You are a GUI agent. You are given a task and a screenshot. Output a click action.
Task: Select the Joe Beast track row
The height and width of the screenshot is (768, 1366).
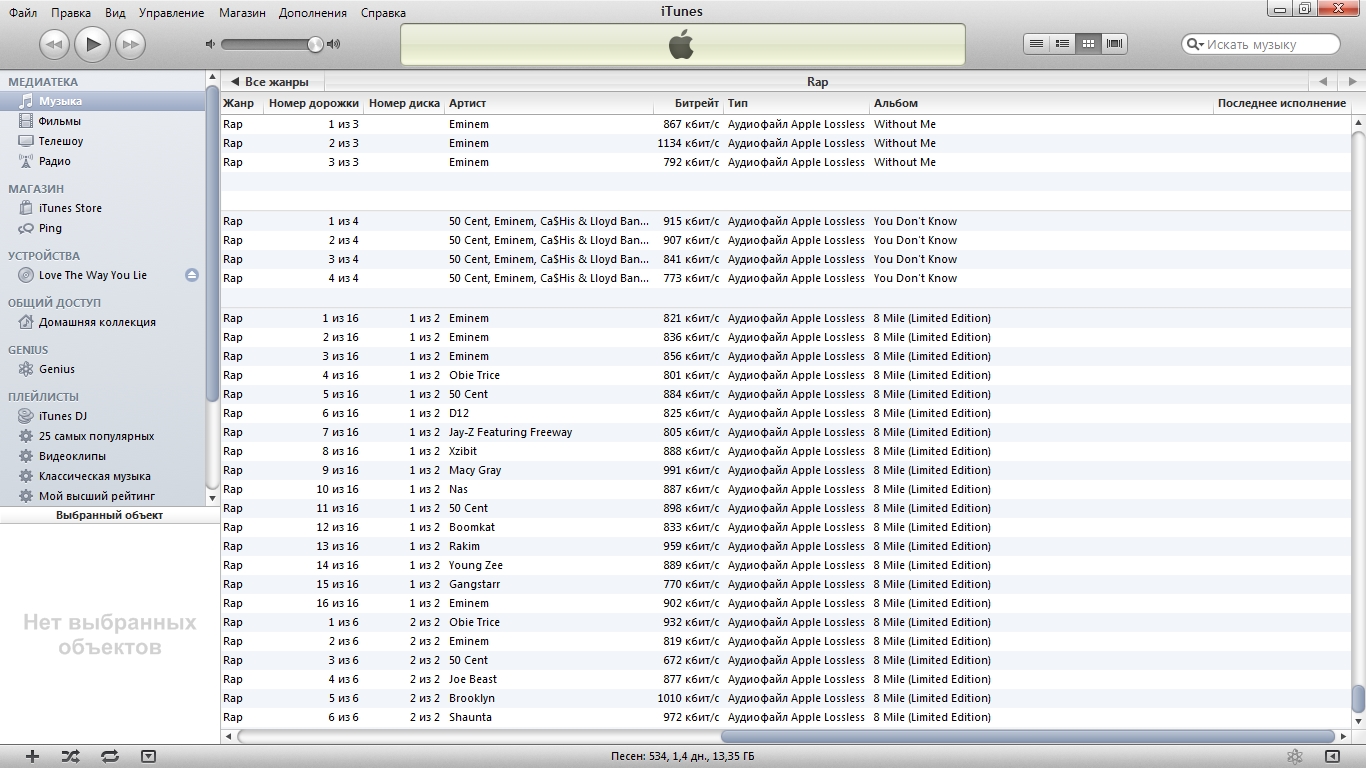pyautogui.click(x=785, y=679)
